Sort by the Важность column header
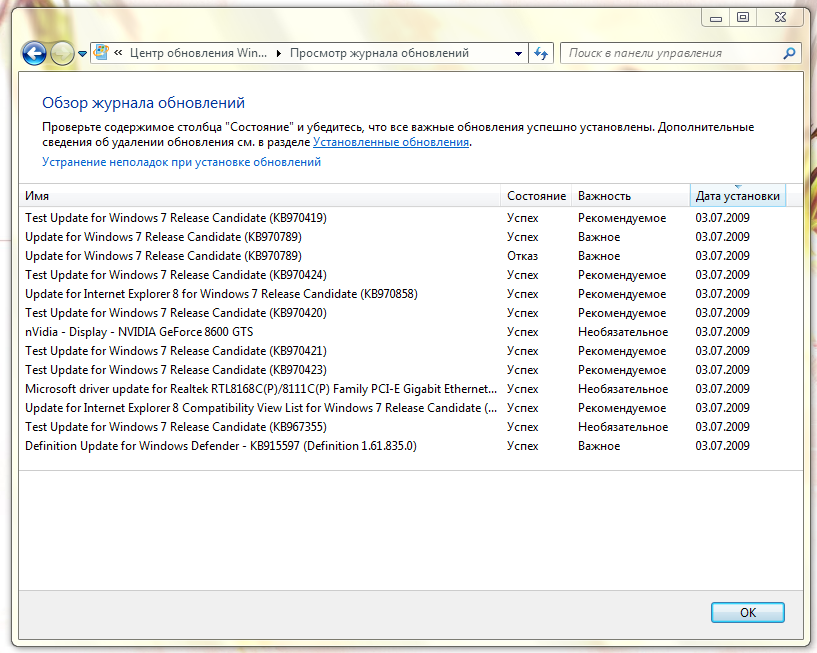 pos(630,196)
